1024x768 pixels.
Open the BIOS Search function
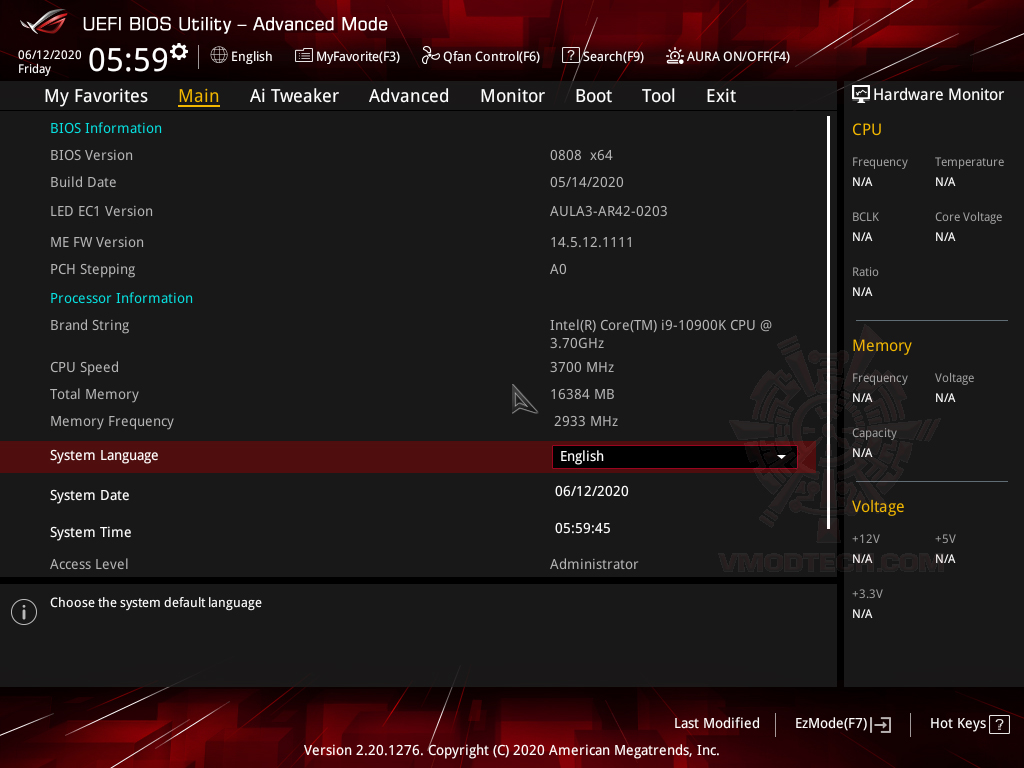click(x=602, y=56)
